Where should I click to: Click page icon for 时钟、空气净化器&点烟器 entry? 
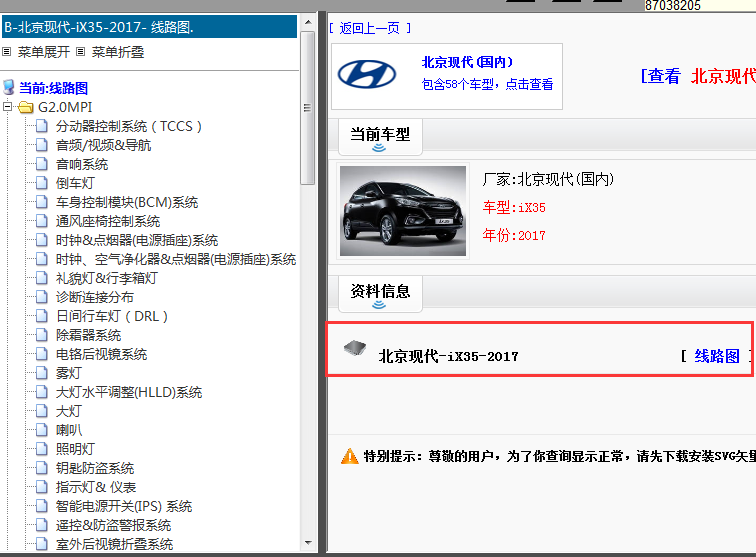[42, 259]
